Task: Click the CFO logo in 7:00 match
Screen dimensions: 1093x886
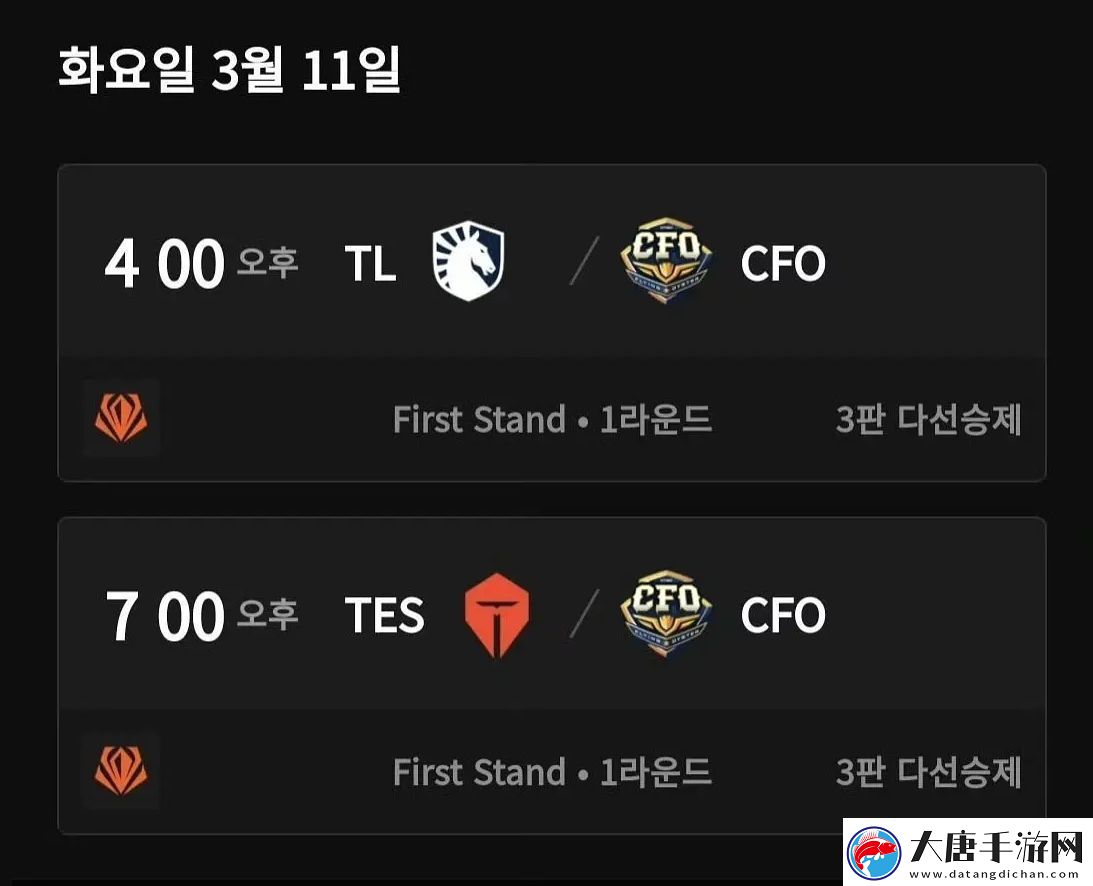Action: pyautogui.click(x=666, y=612)
